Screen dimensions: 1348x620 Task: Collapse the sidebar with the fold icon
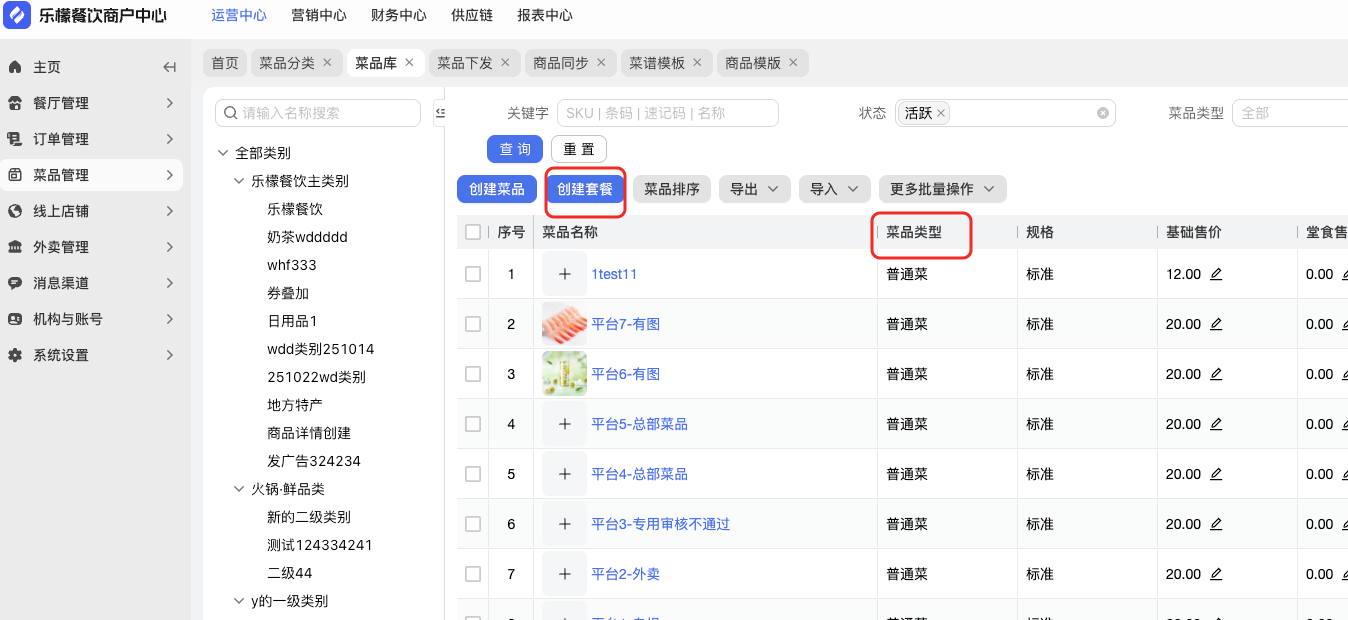coord(170,67)
